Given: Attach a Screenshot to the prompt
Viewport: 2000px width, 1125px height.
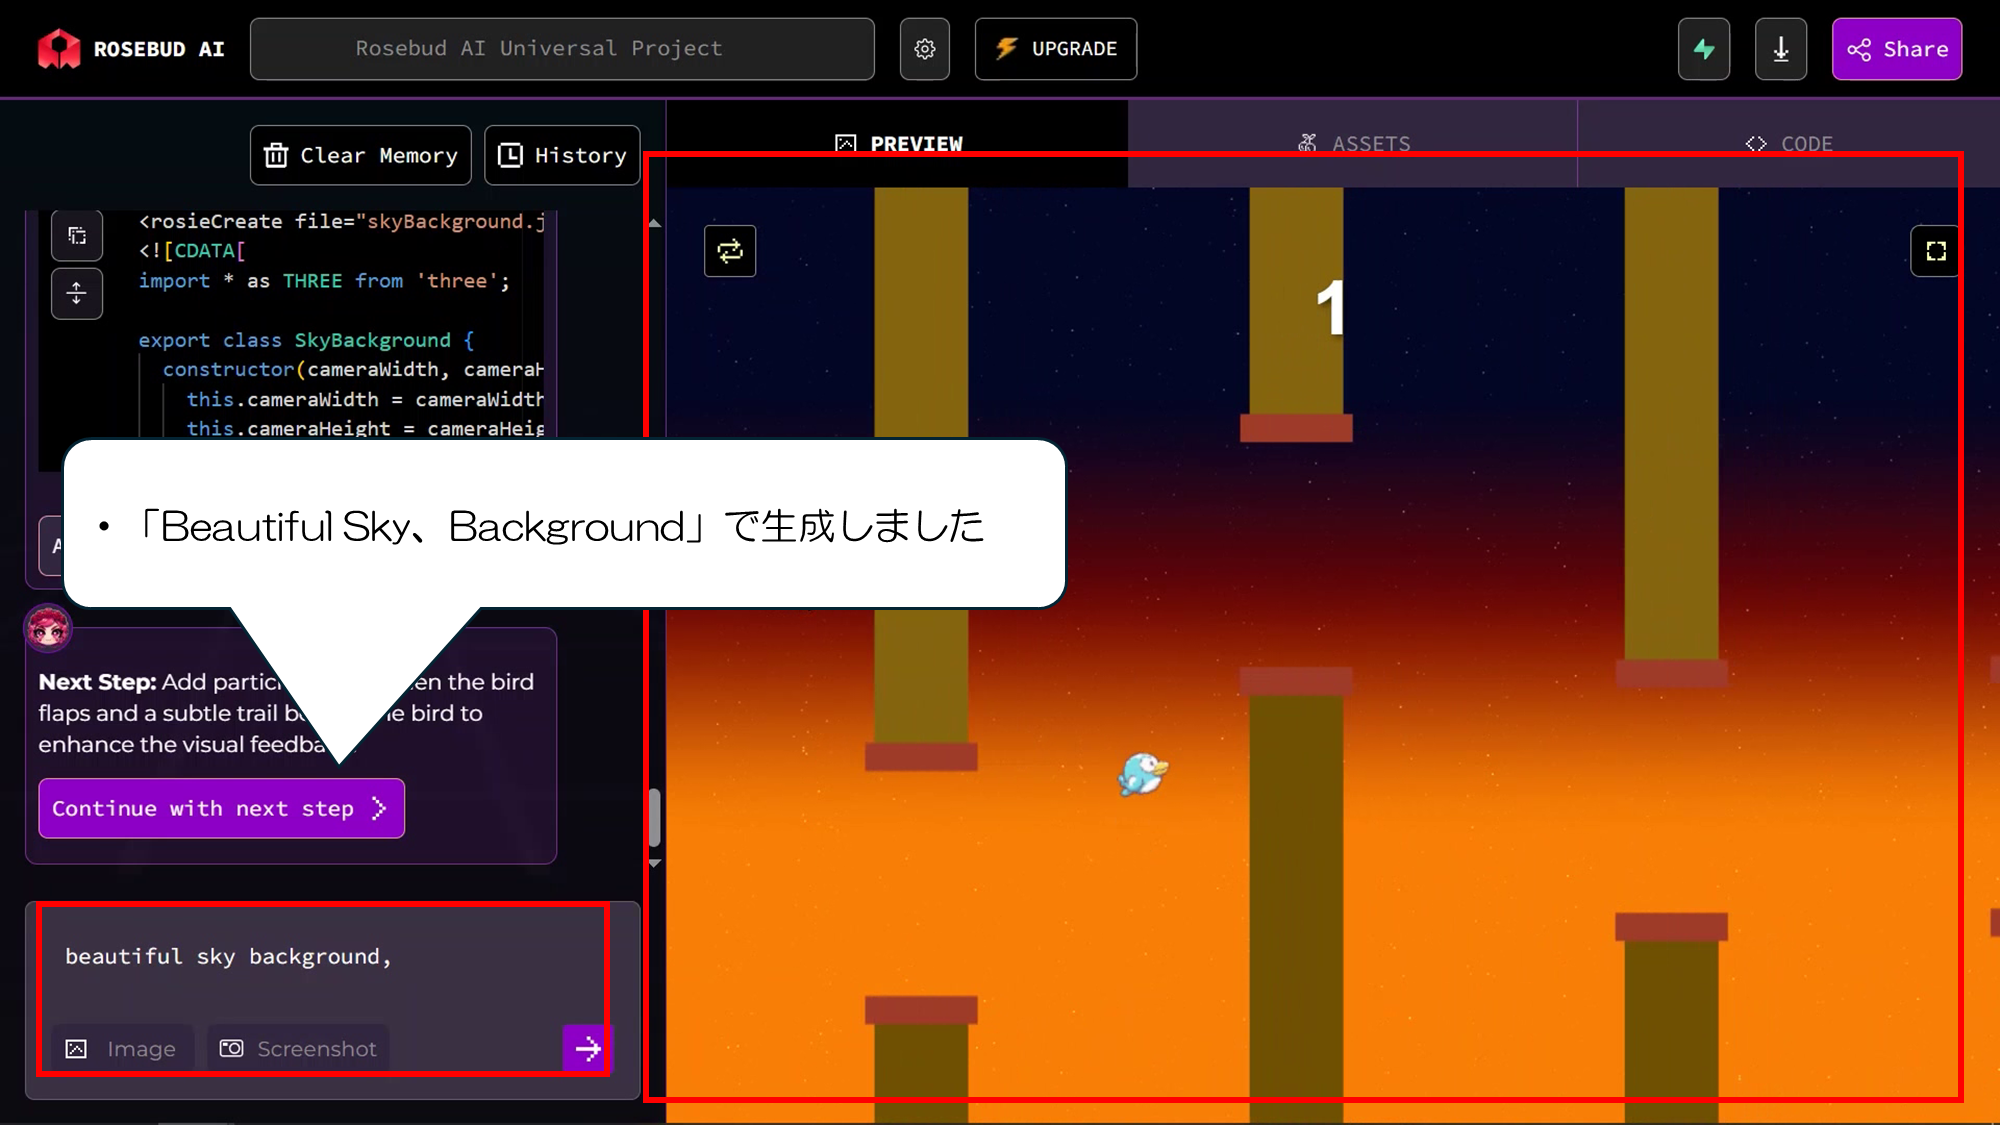Looking at the screenshot, I should coord(299,1049).
